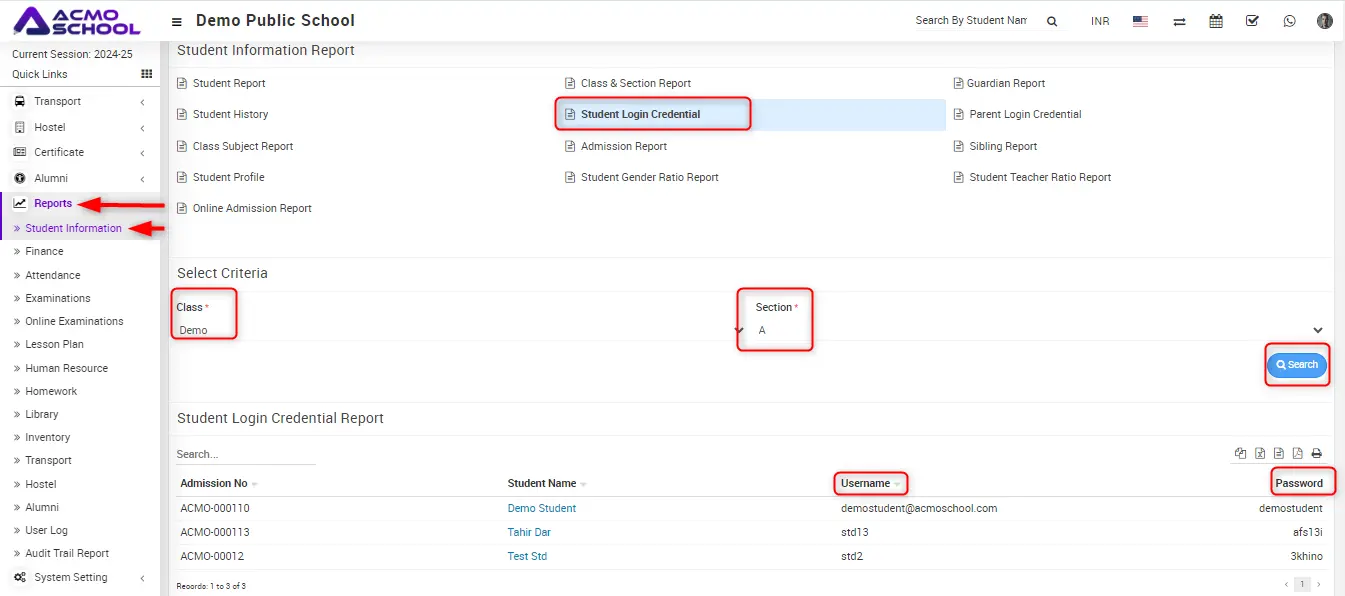Screen dimensions: 1345x596
Task: Open Finance under Reports sidebar
Action: pos(44,251)
